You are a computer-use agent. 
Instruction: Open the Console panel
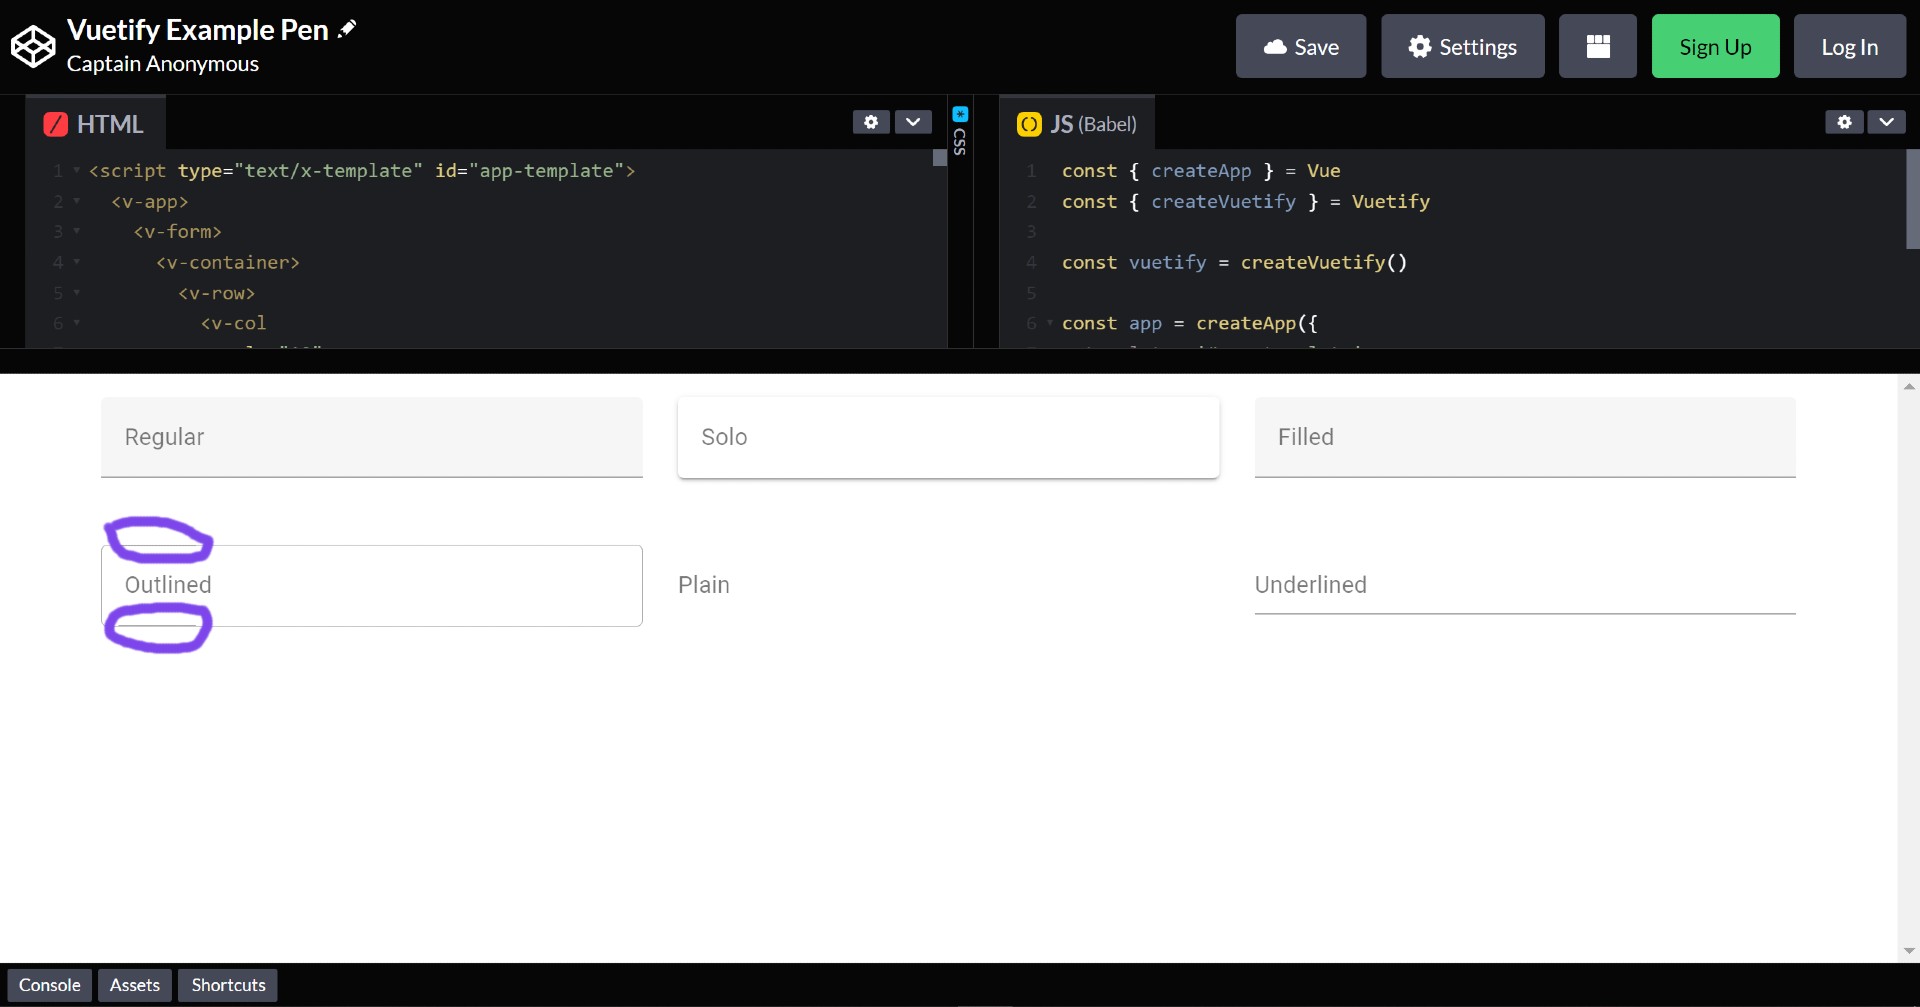(50, 985)
